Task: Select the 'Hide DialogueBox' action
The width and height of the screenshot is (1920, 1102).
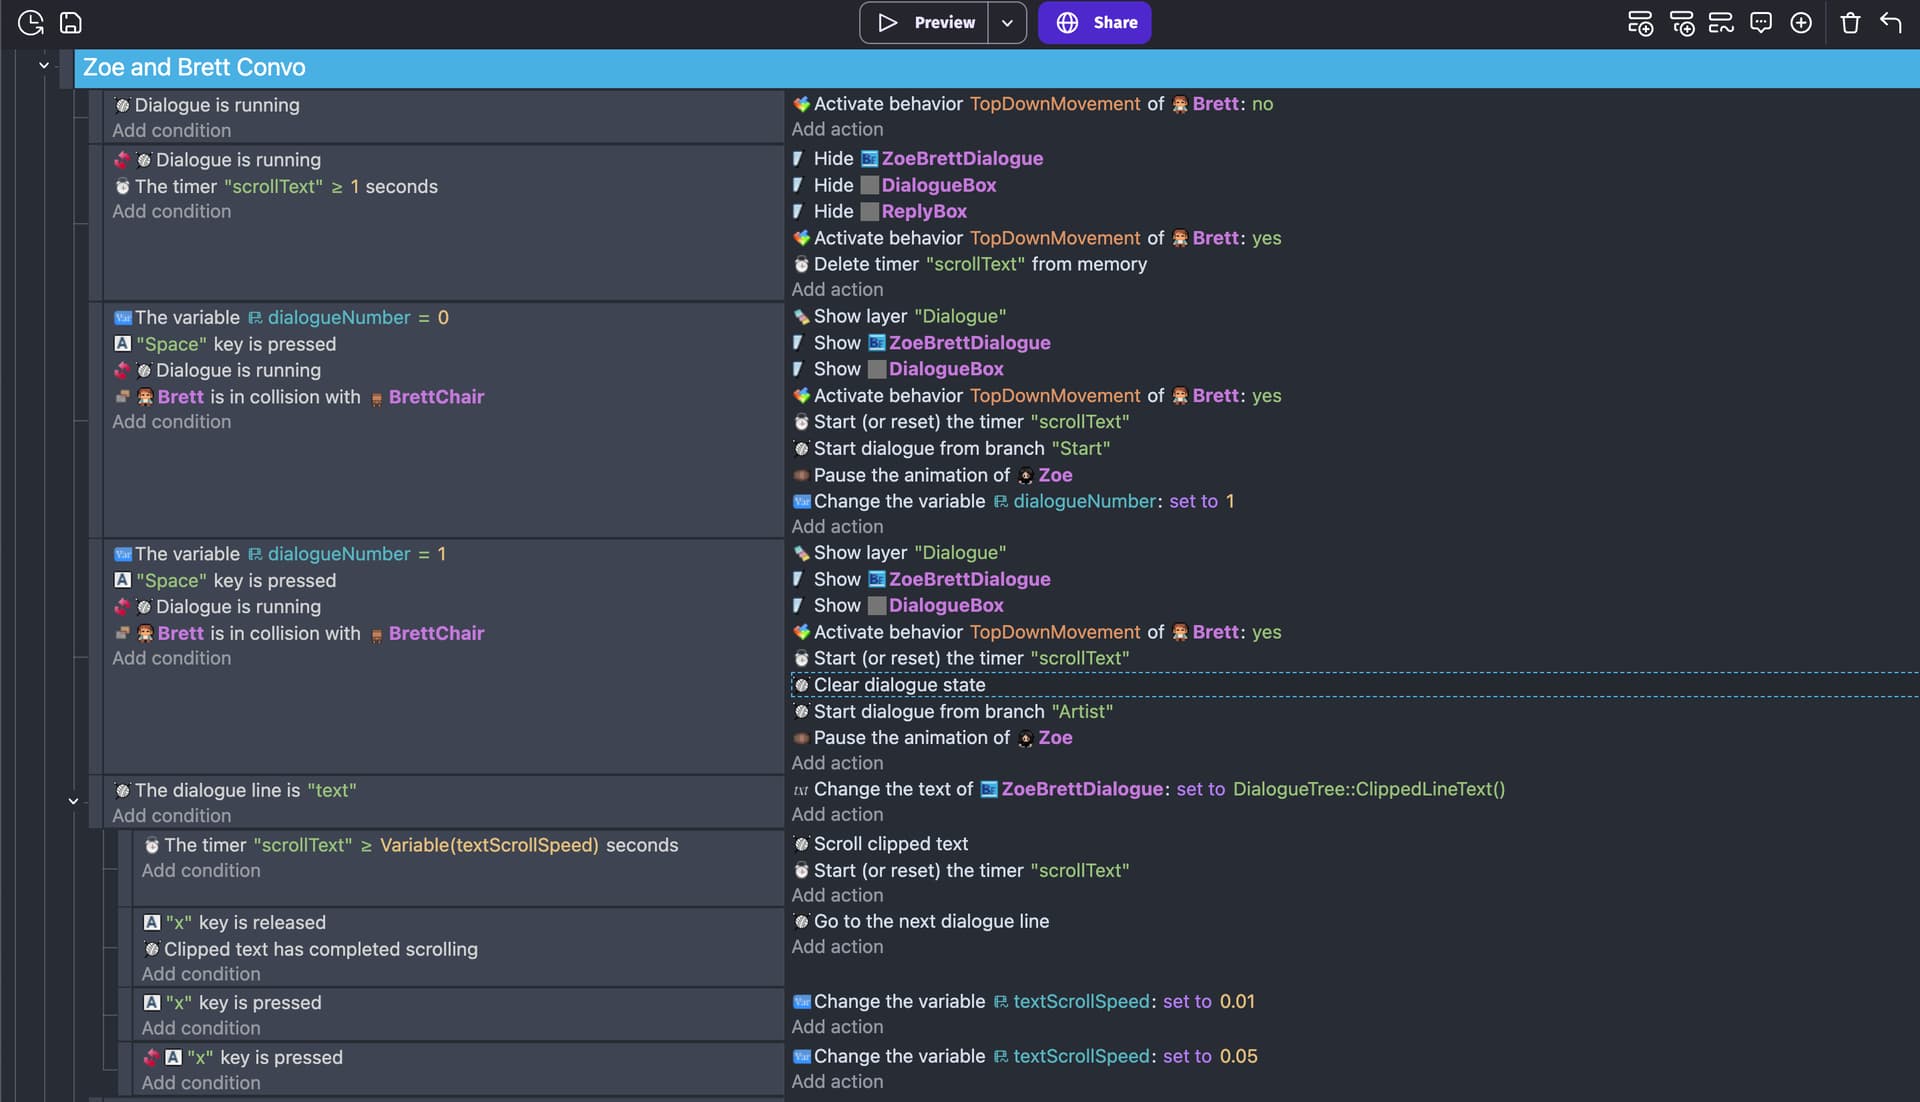Action: click(894, 185)
